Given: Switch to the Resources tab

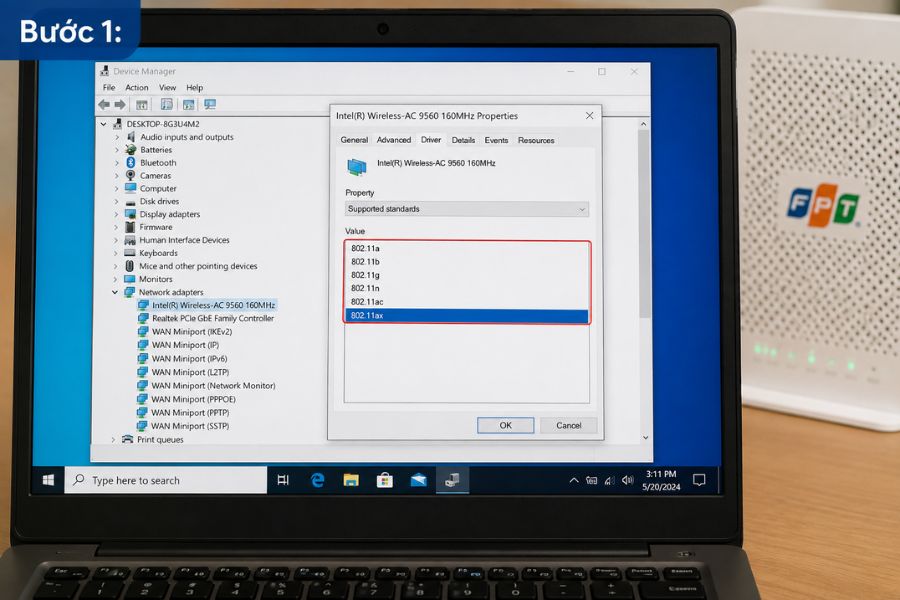Looking at the screenshot, I should 536,140.
